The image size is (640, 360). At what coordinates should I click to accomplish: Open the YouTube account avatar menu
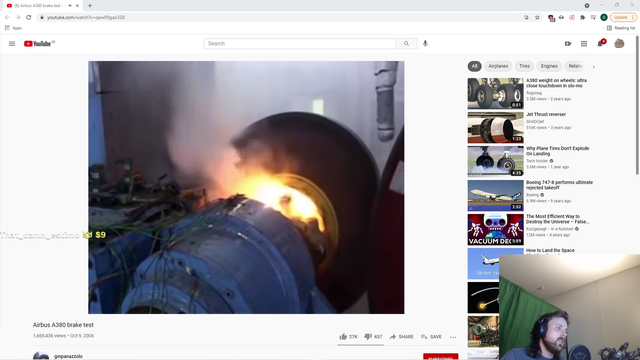point(619,43)
